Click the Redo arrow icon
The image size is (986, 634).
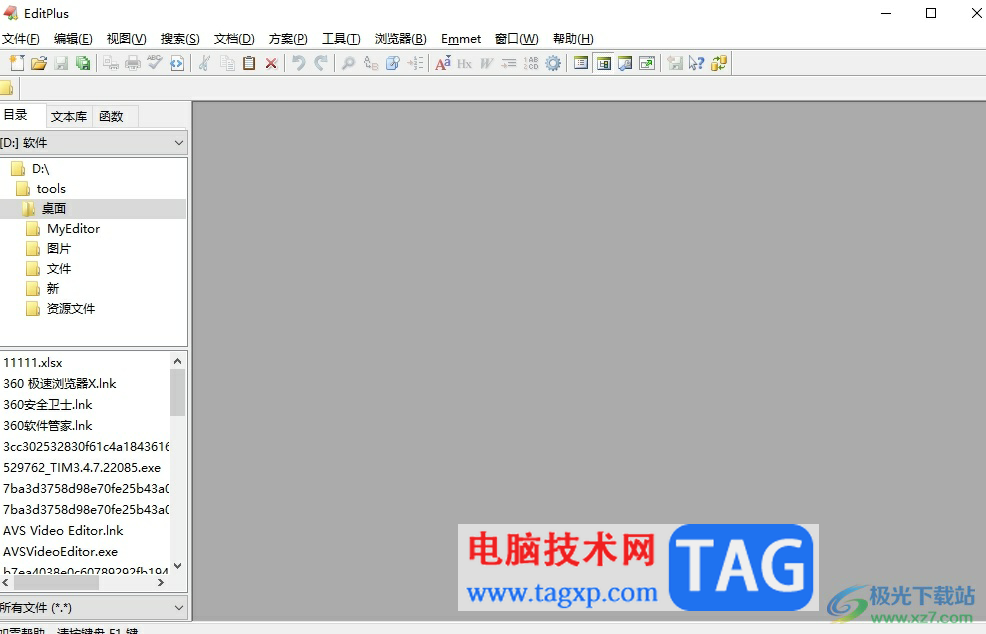[x=321, y=63]
